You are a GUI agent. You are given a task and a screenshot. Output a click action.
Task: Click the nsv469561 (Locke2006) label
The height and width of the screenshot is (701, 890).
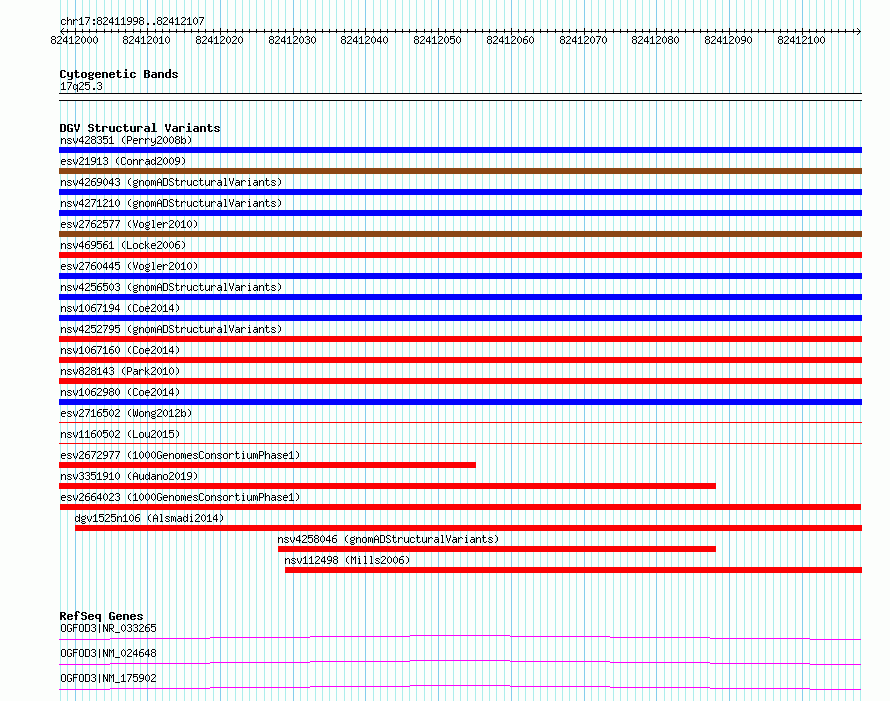coord(123,245)
